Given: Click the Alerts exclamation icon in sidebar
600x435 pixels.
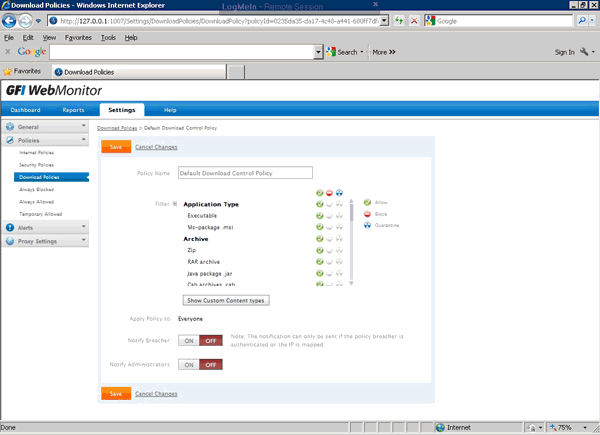Looking at the screenshot, I should point(10,227).
